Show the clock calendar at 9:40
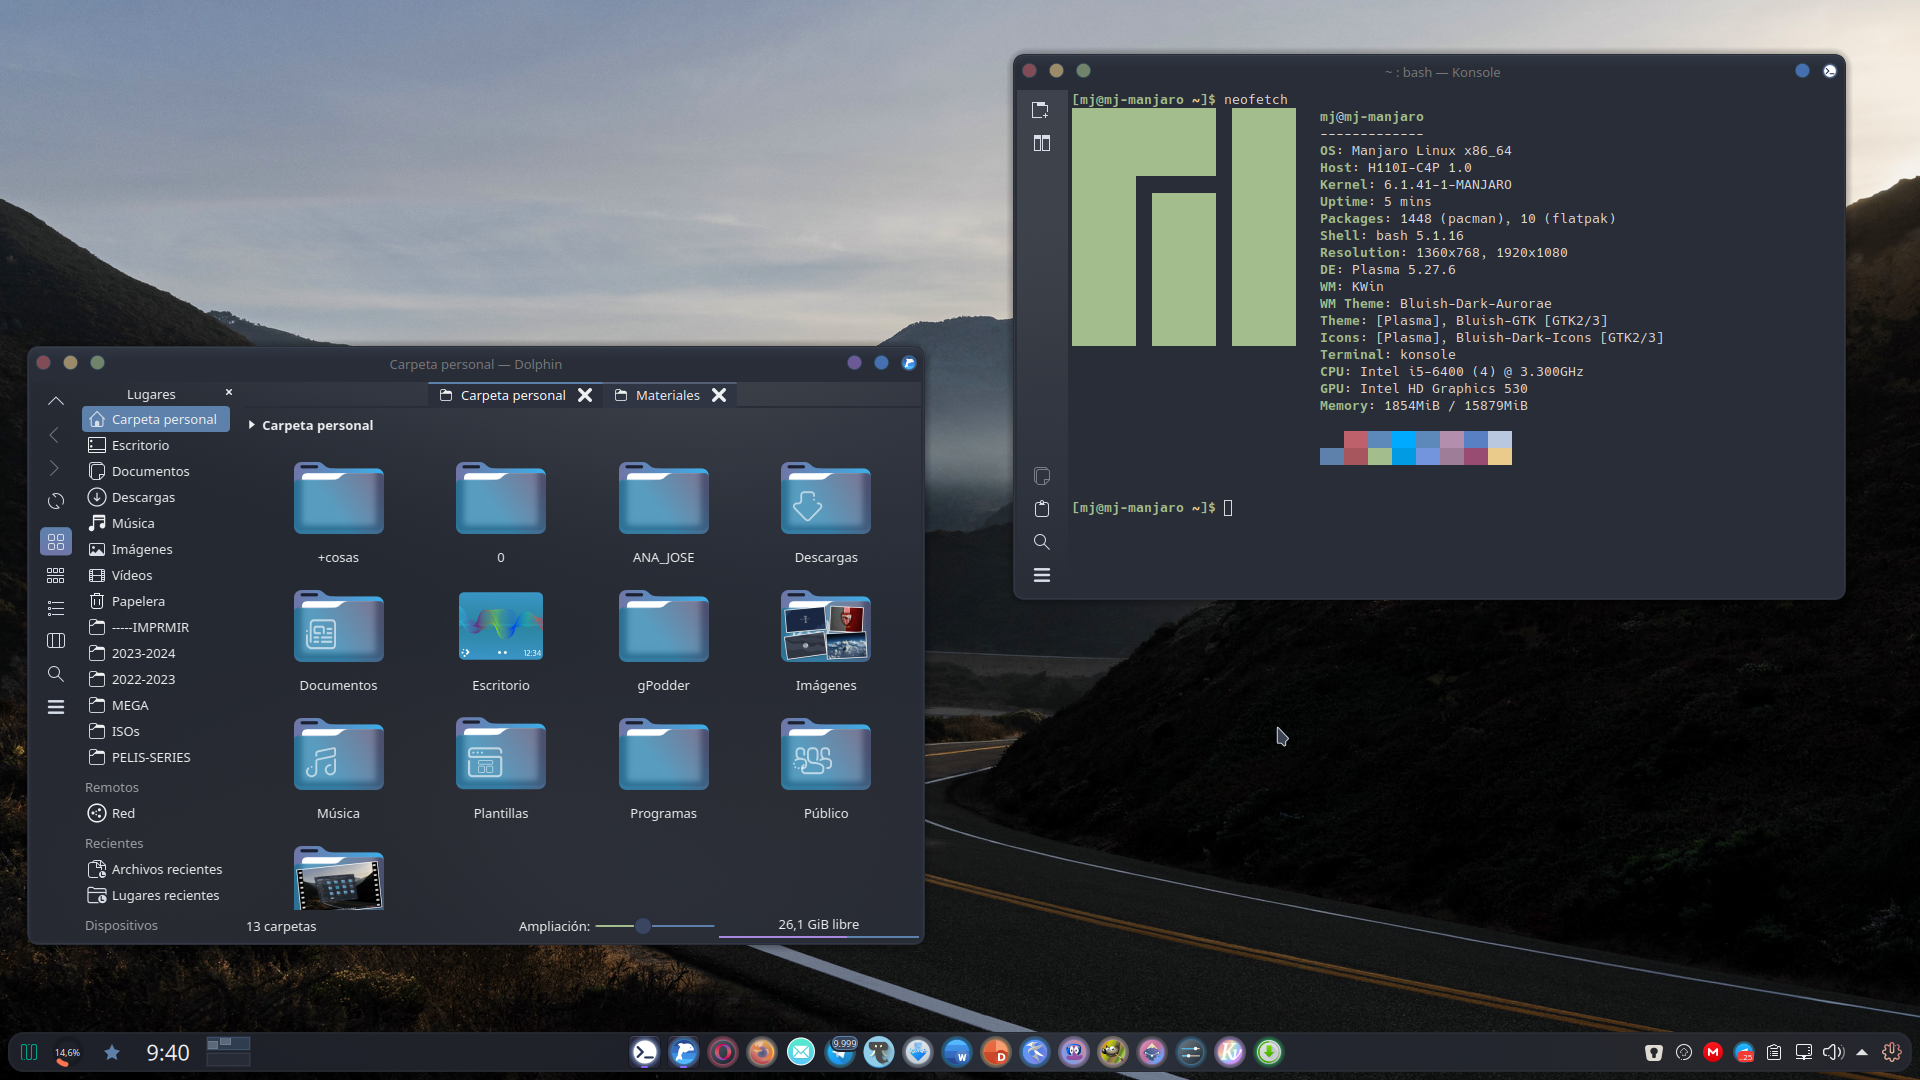 [x=167, y=1052]
